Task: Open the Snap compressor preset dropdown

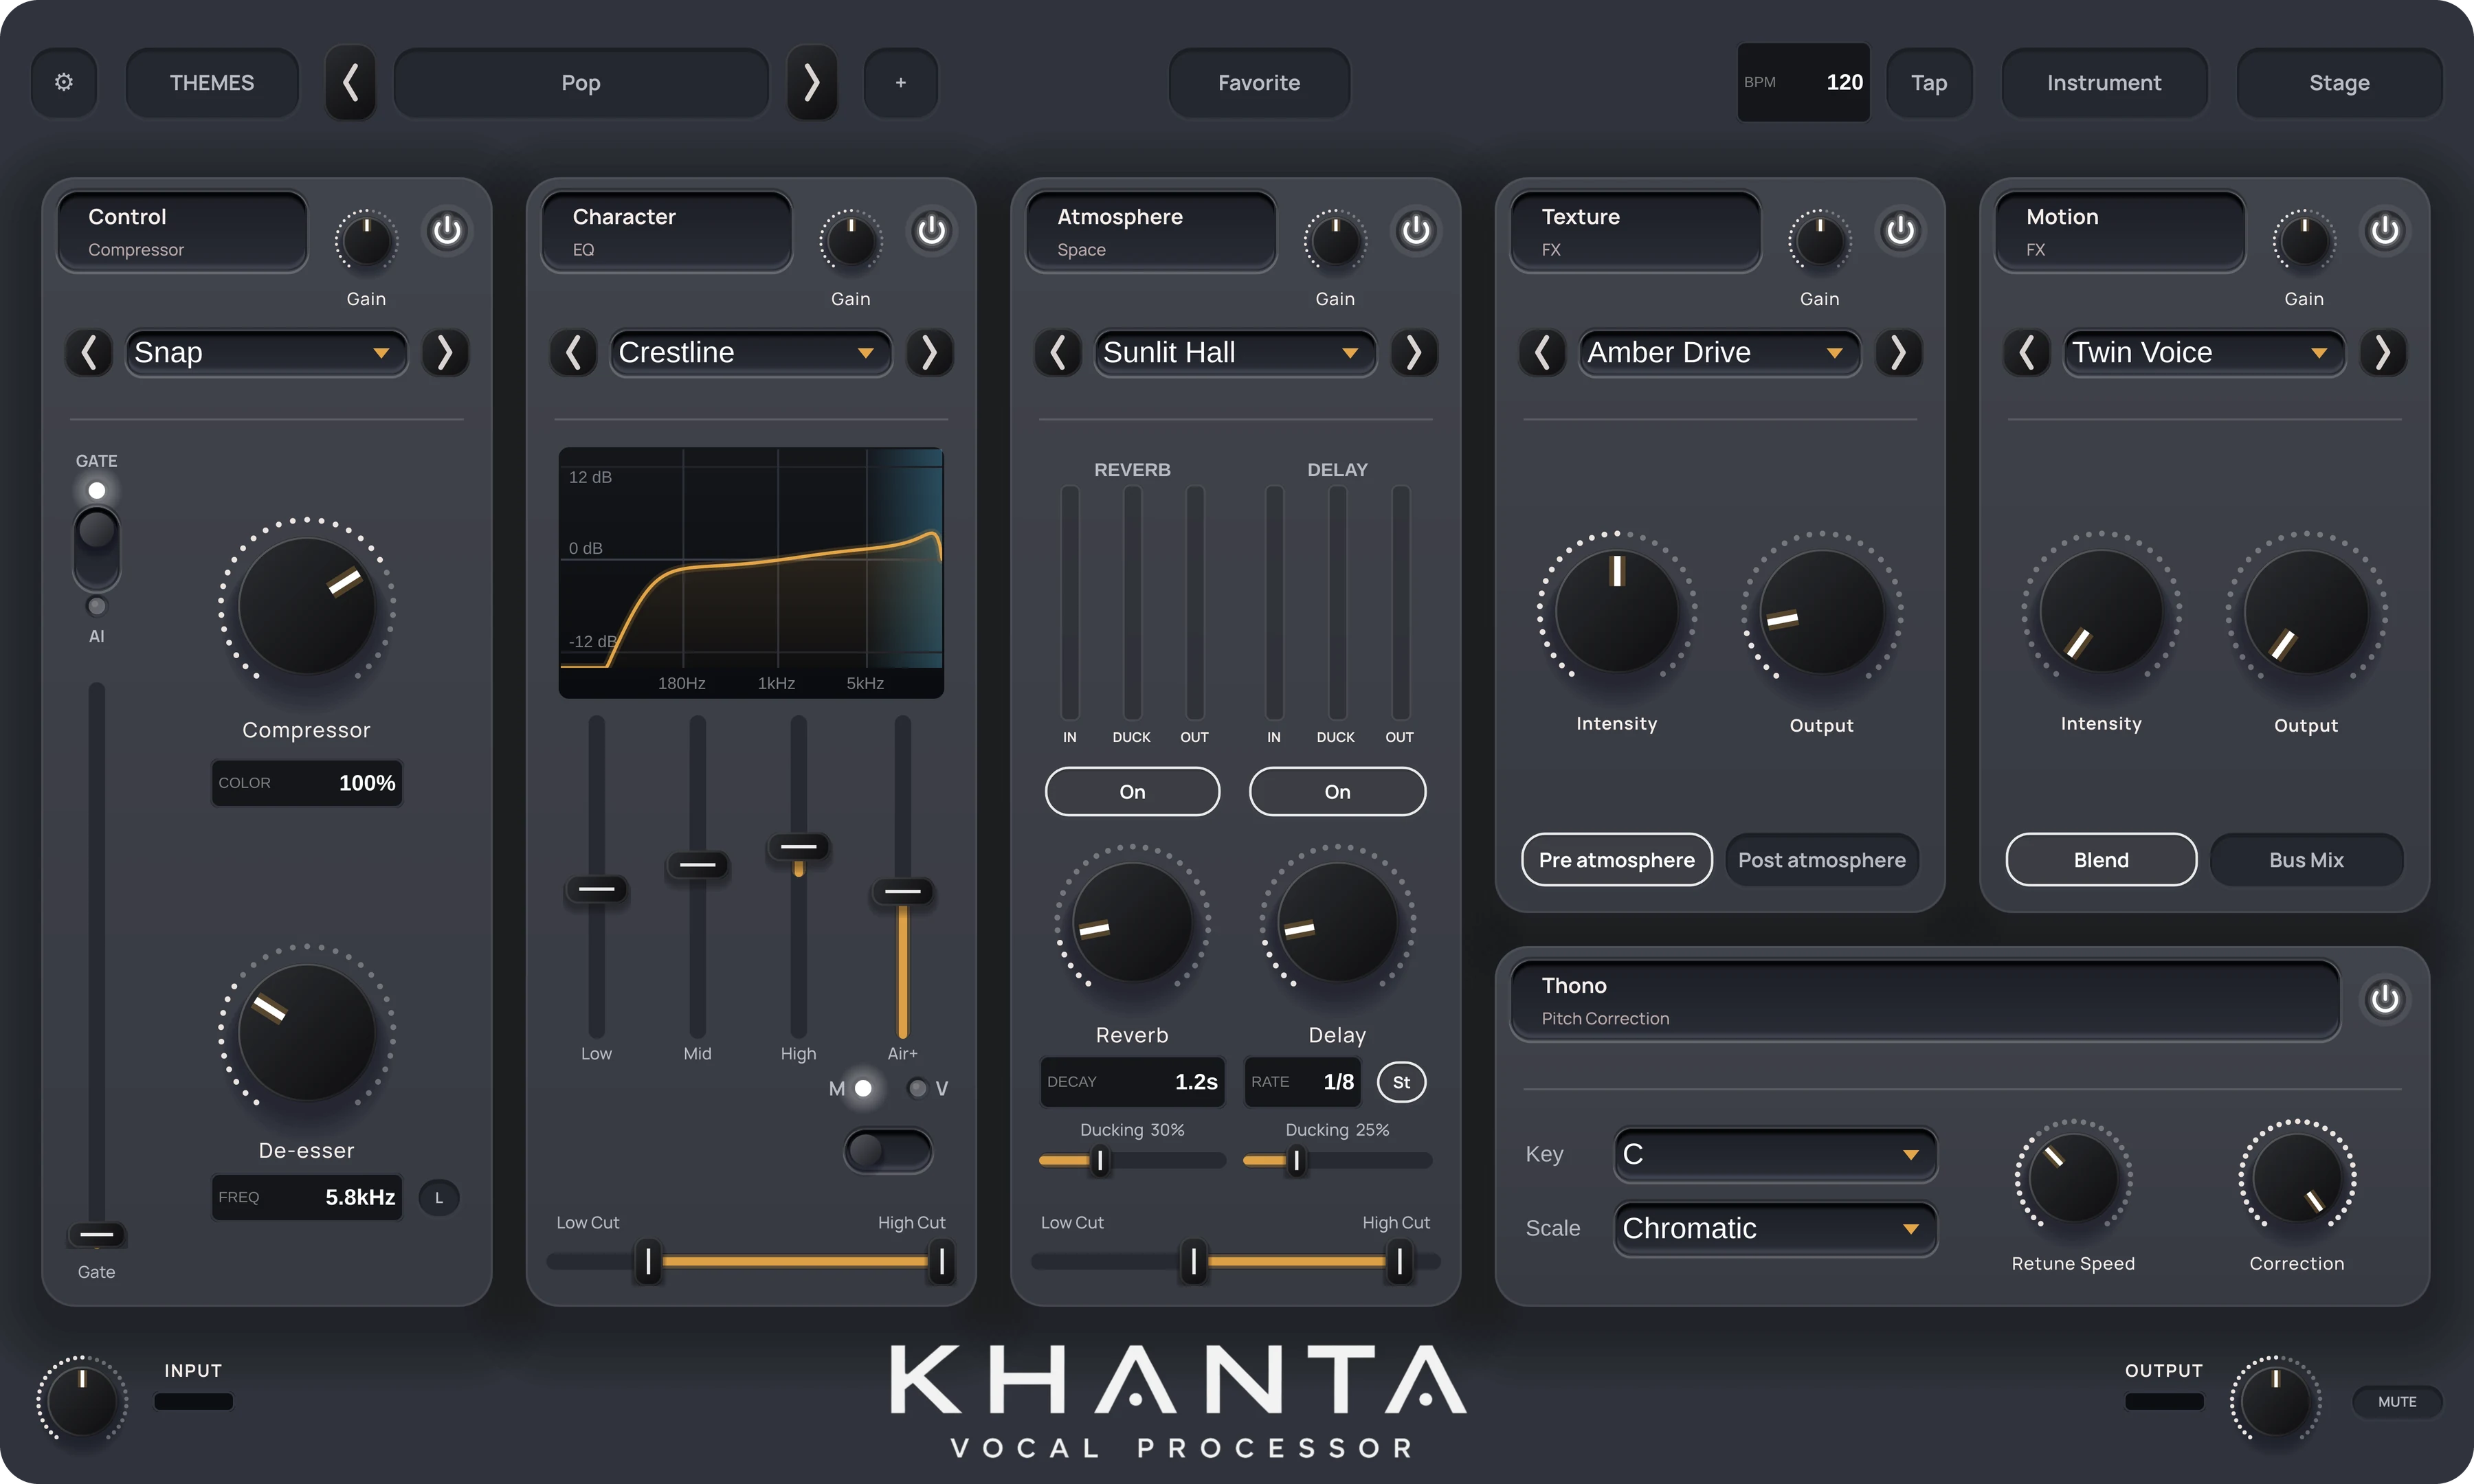Action: [x=266, y=352]
